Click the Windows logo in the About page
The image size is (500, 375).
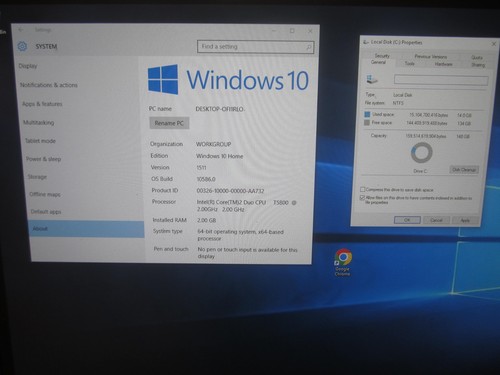[x=163, y=79]
